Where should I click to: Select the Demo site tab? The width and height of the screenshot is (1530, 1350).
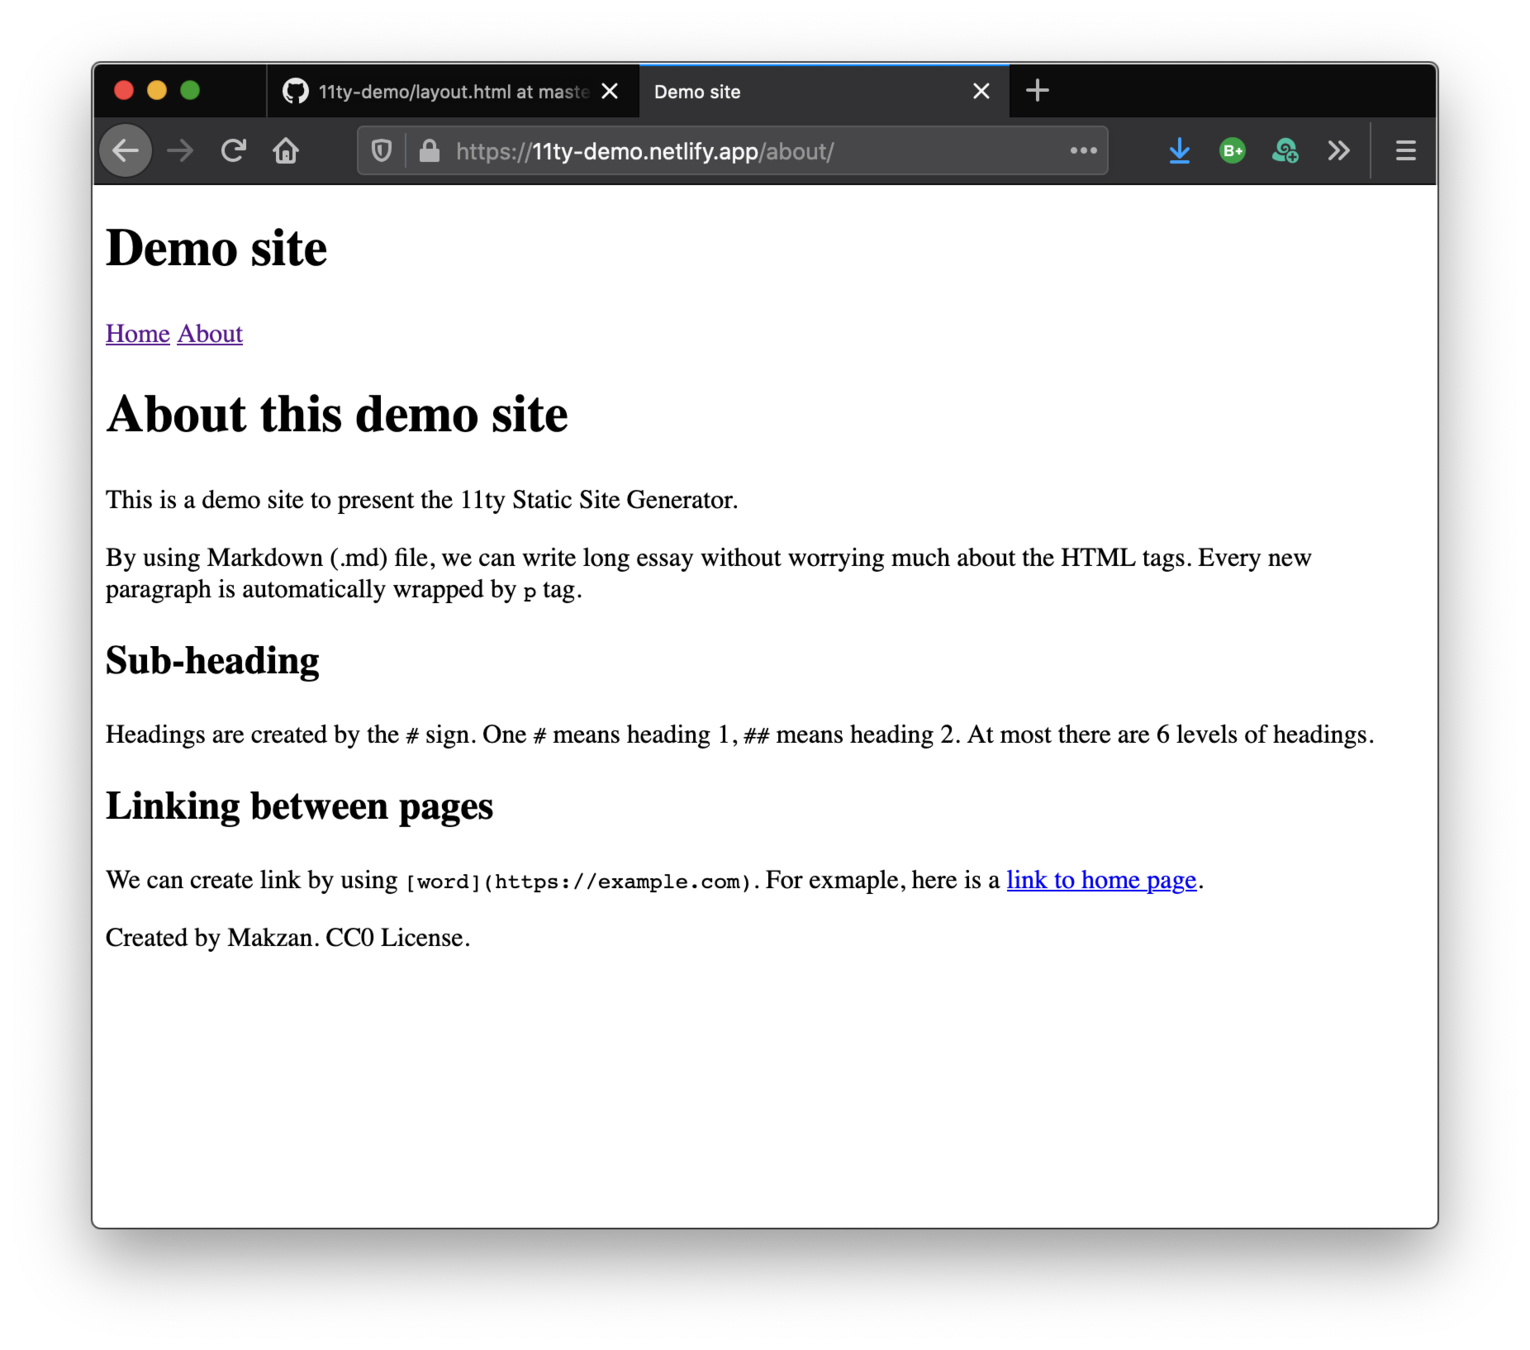(824, 91)
